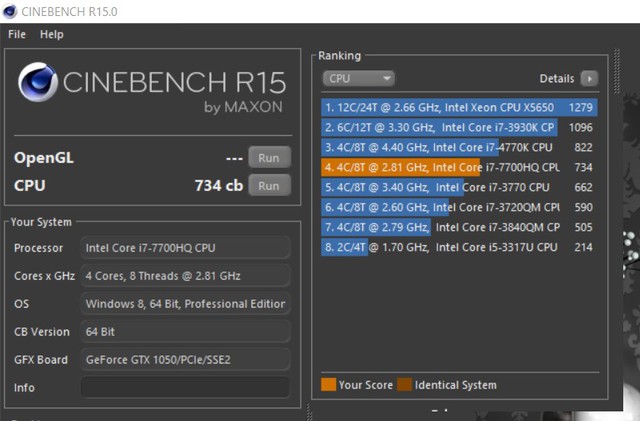This screenshot has height=421, width=640.
Task: Open the File menu
Action: pyautogui.click(x=17, y=34)
